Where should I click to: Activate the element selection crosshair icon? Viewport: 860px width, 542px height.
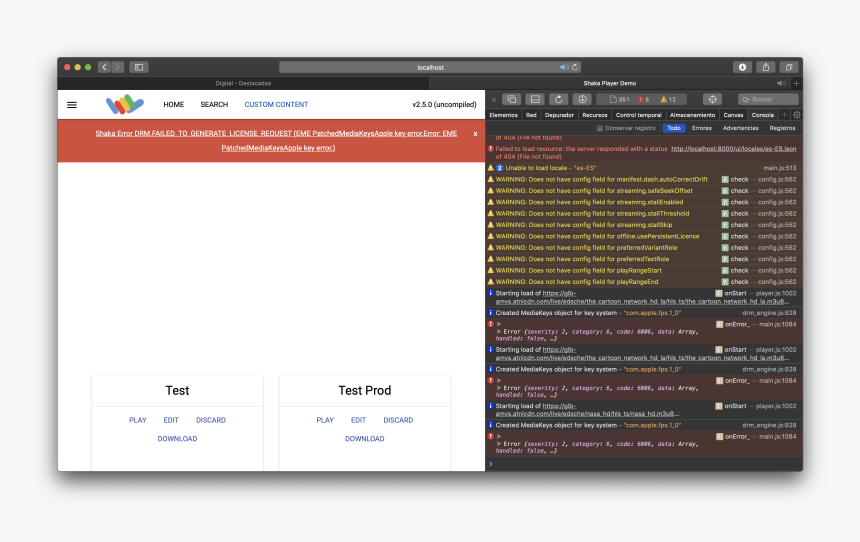pyautogui.click(x=712, y=99)
